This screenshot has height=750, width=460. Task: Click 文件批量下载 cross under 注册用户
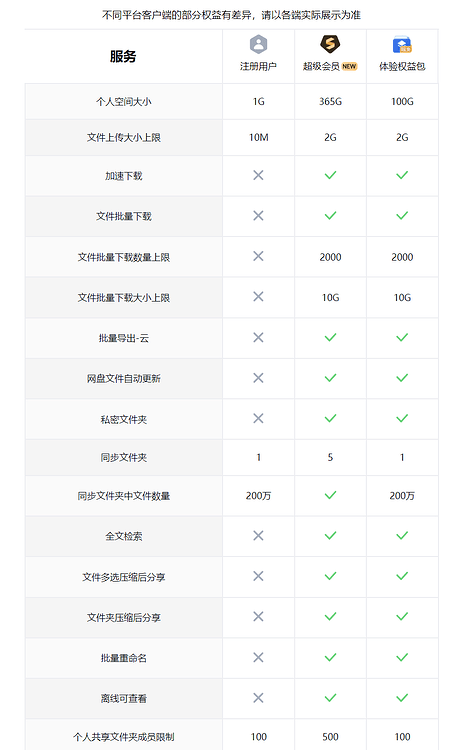(258, 216)
